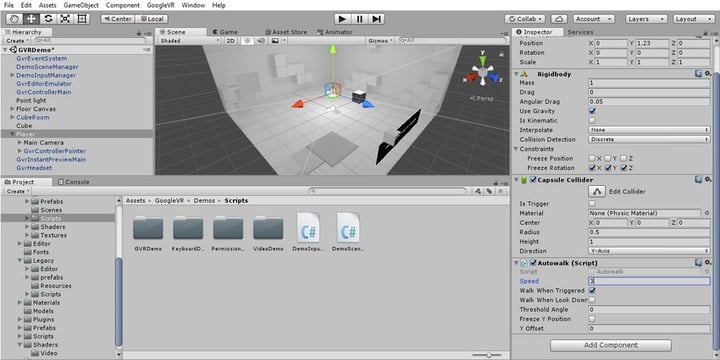Select the Hand tool
The height and width of the screenshot is (360, 720).
click(x=14, y=19)
